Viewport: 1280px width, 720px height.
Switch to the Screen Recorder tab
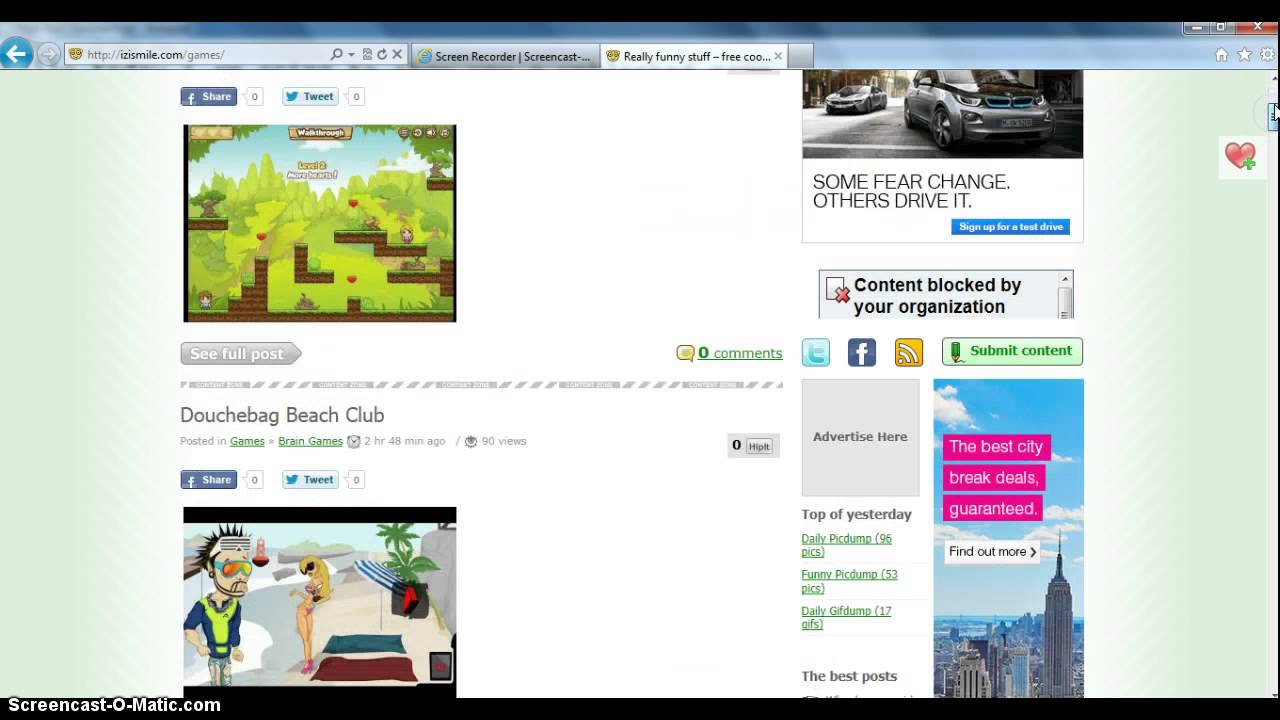[x=504, y=56]
